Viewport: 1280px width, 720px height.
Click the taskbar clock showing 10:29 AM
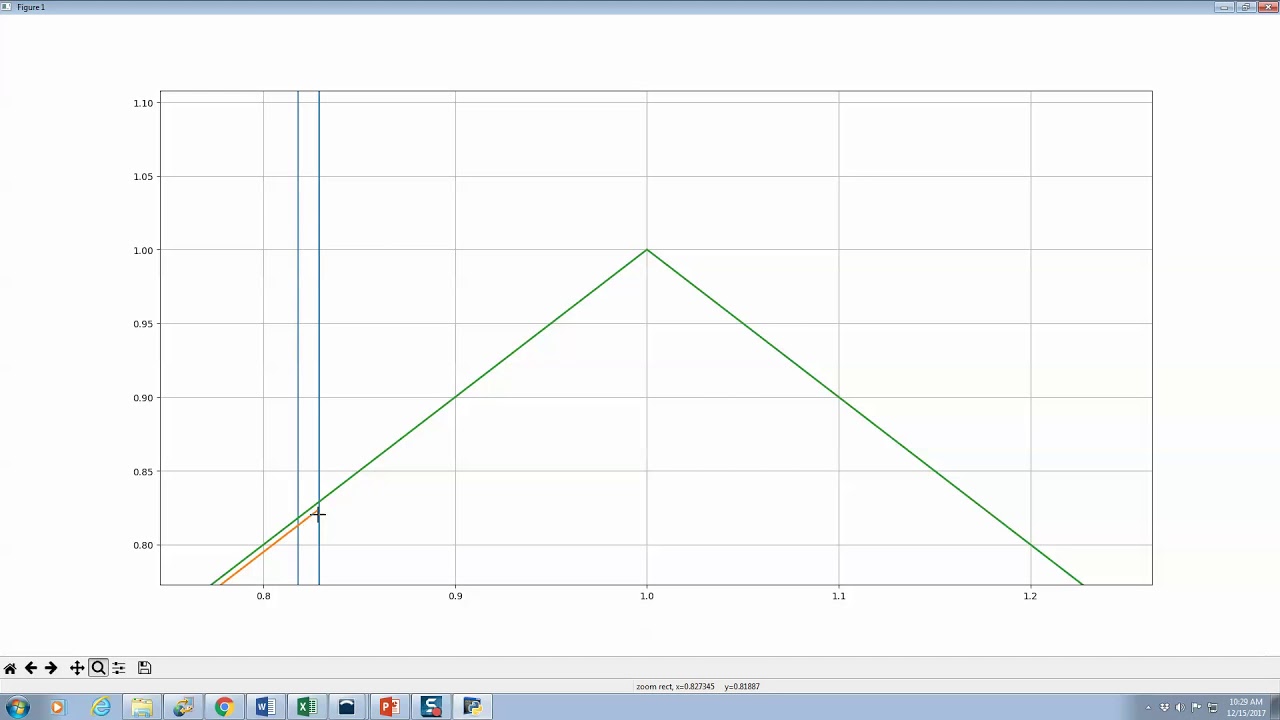click(x=1246, y=707)
